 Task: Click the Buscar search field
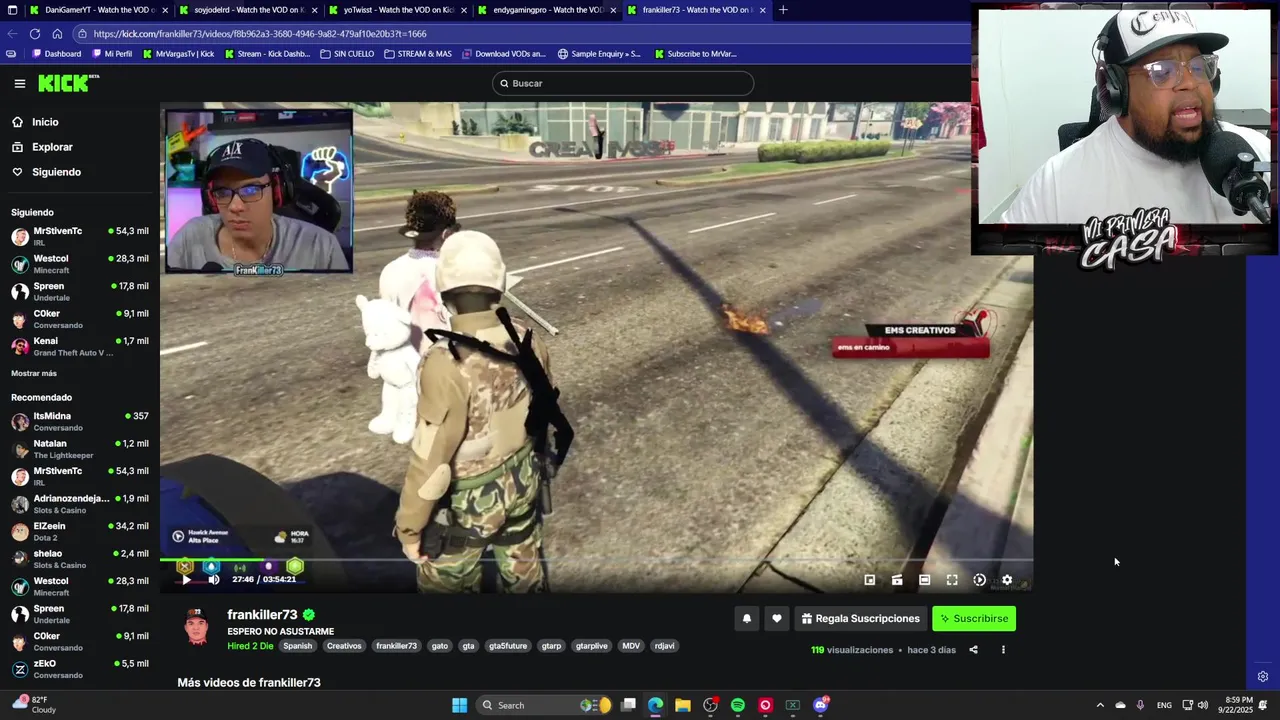click(x=623, y=84)
